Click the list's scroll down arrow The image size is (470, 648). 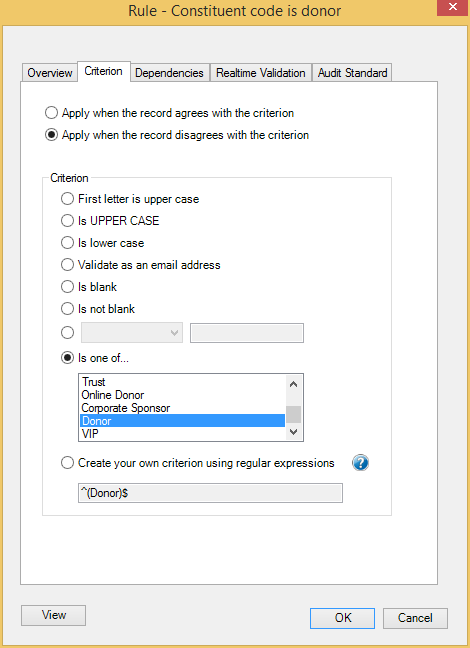tap(293, 431)
